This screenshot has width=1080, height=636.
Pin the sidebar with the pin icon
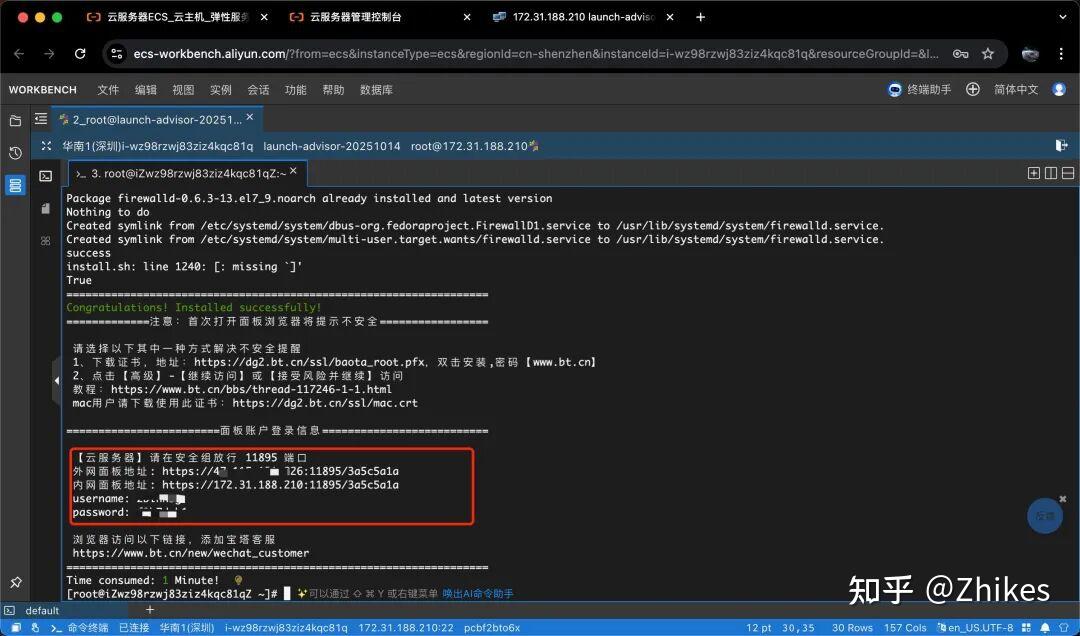pos(15,582)
